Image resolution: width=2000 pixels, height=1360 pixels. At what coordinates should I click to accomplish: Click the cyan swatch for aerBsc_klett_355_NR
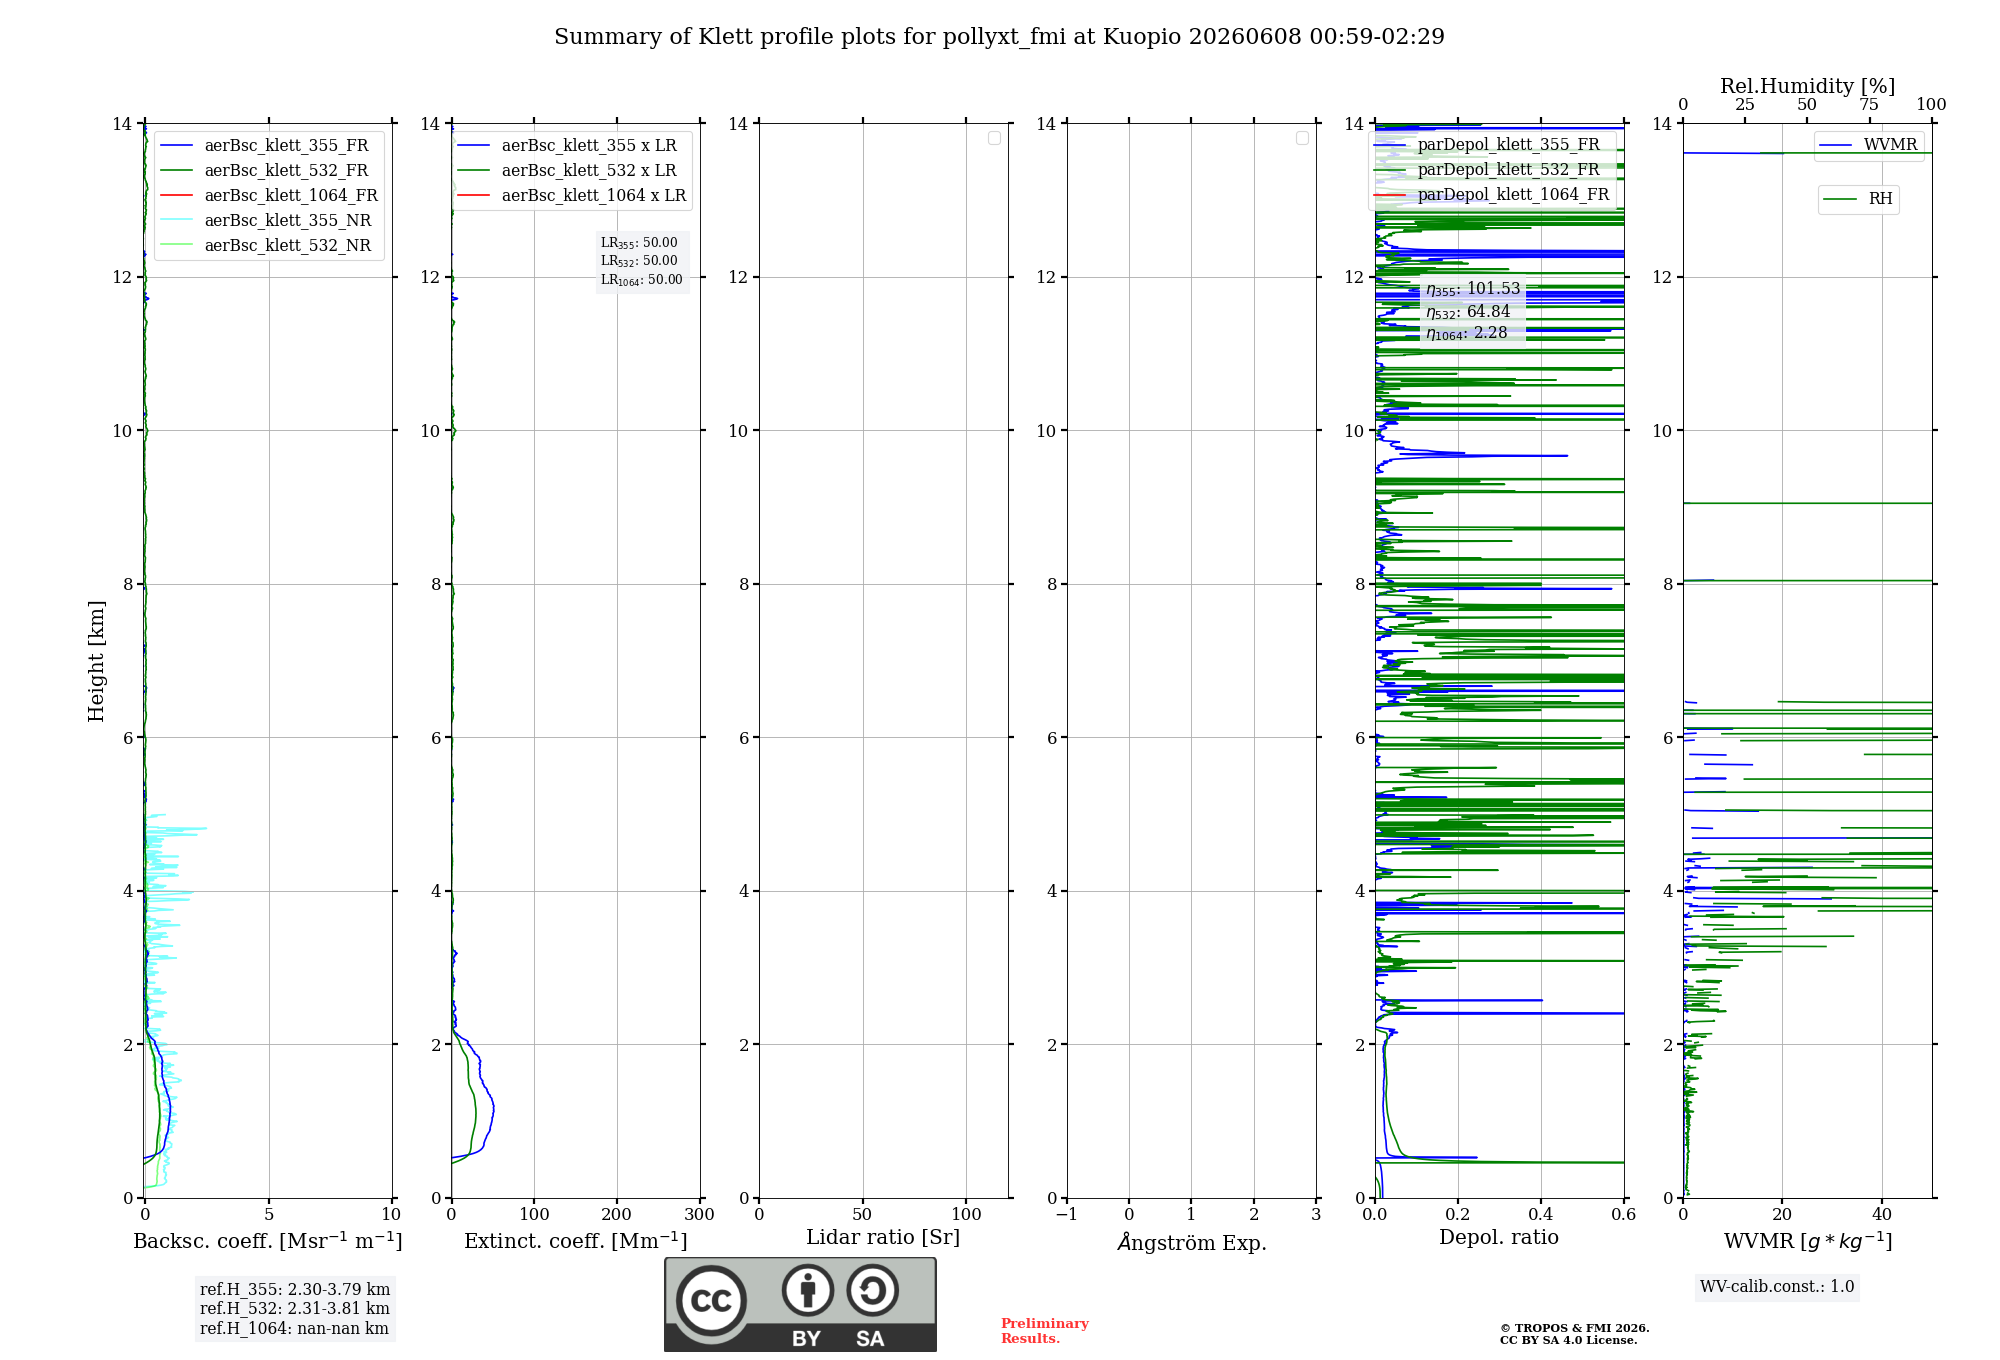pos(176,221)
